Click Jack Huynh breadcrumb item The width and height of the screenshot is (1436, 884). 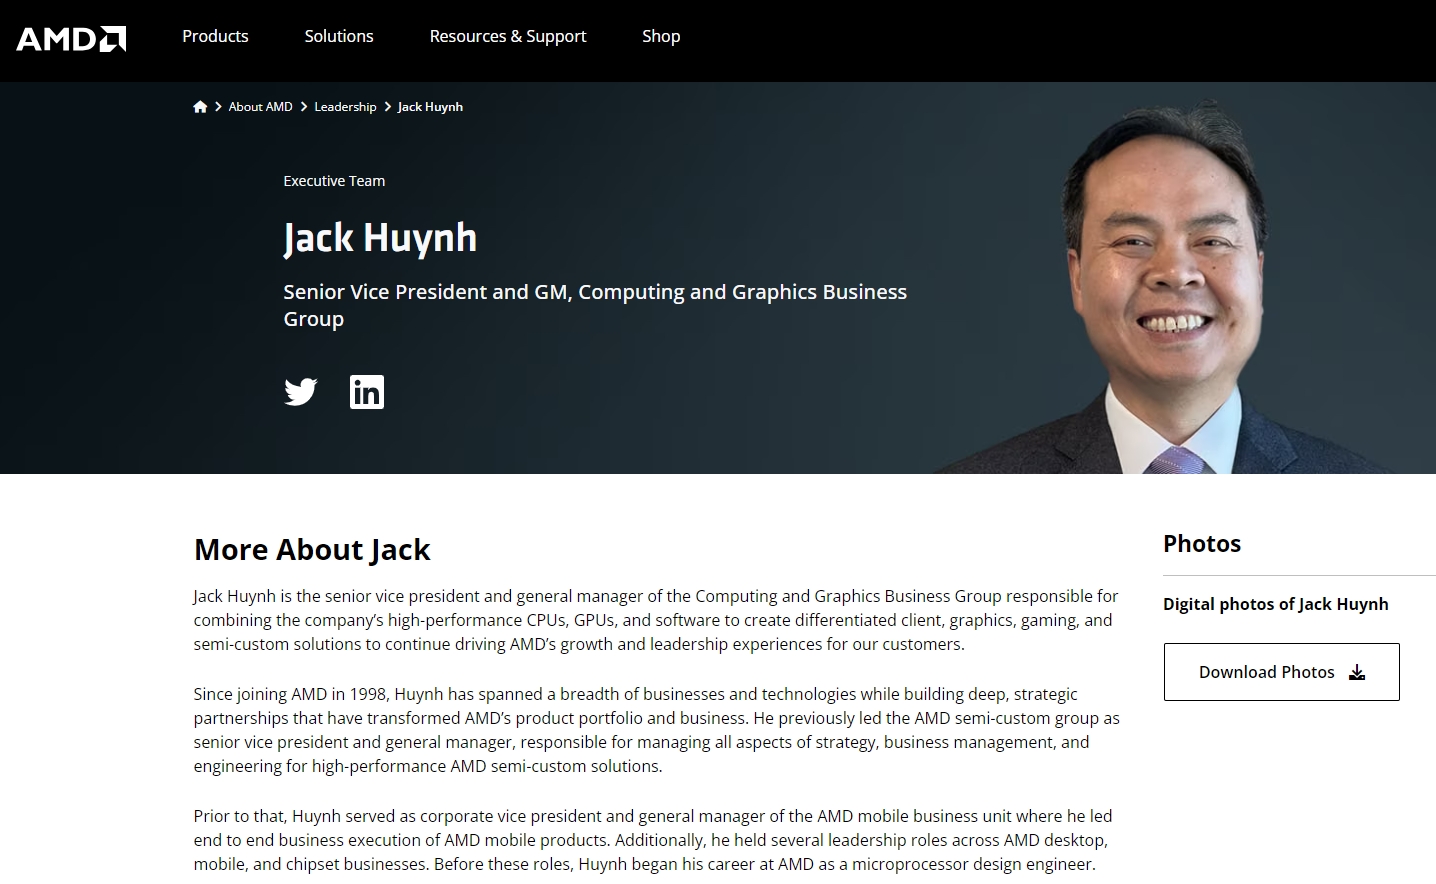click(430, 107)
